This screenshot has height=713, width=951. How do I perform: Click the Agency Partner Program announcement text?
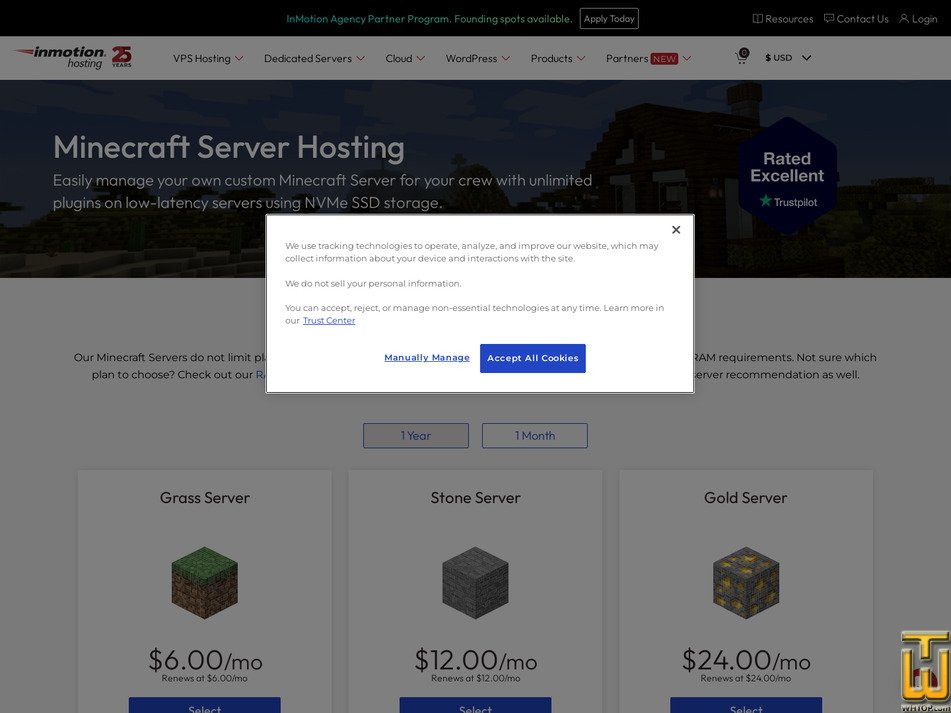[x=429, y=19]
